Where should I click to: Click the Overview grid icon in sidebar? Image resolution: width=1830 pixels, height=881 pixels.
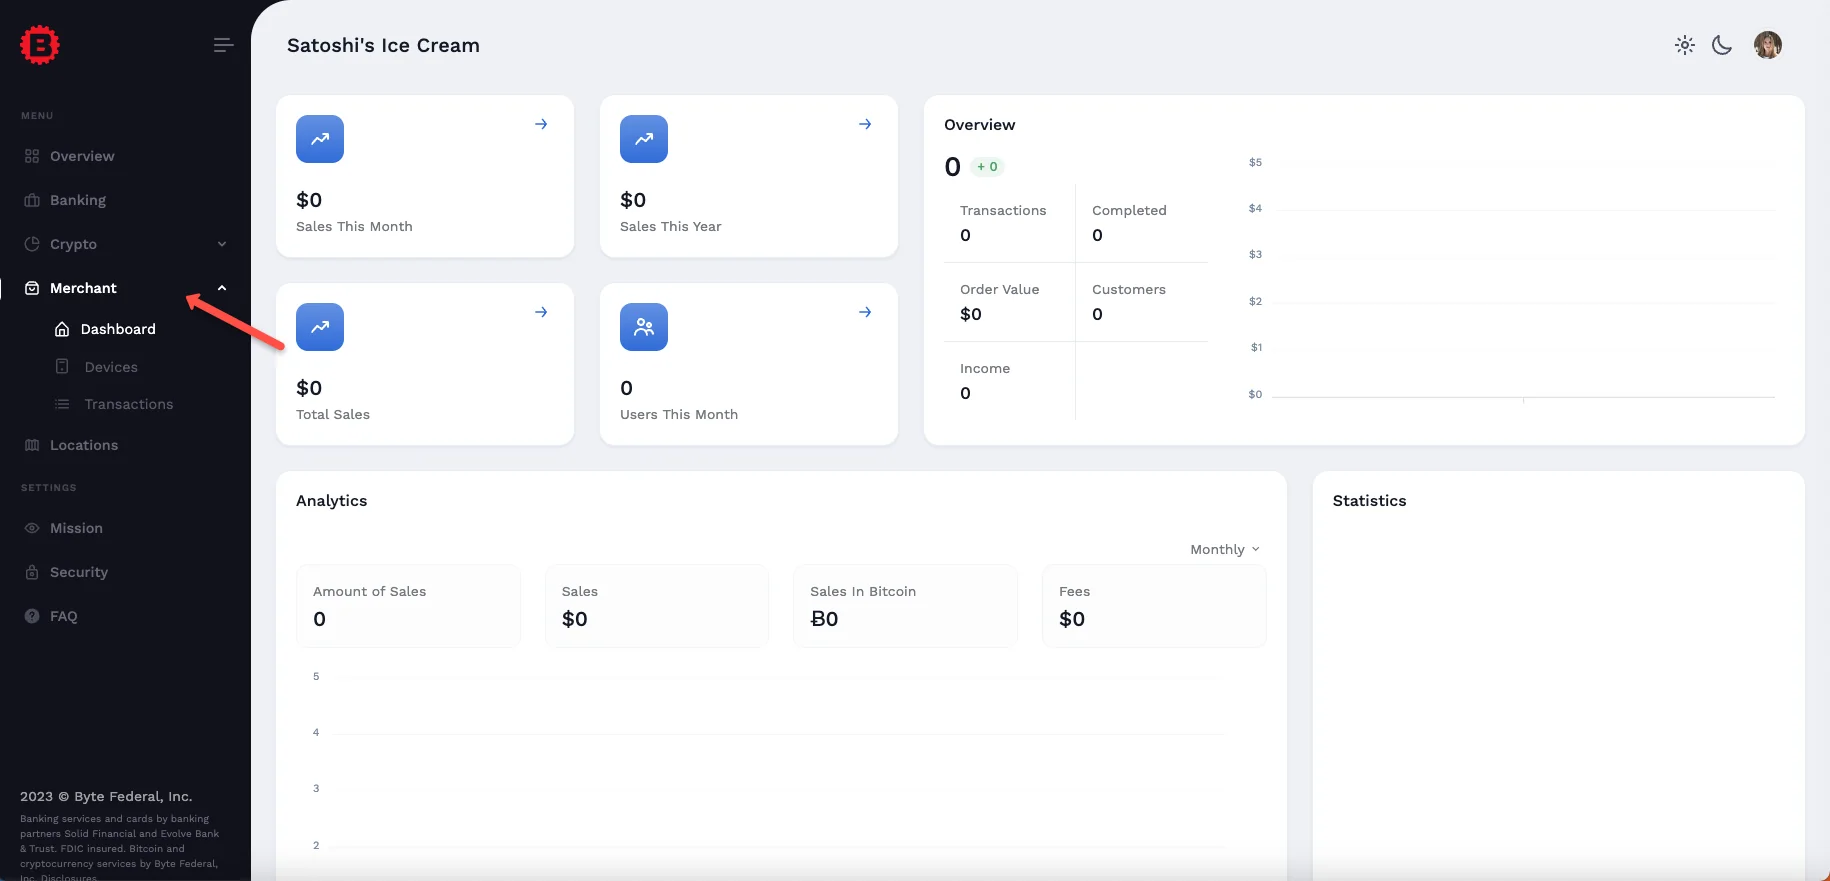tap(32, 156)
